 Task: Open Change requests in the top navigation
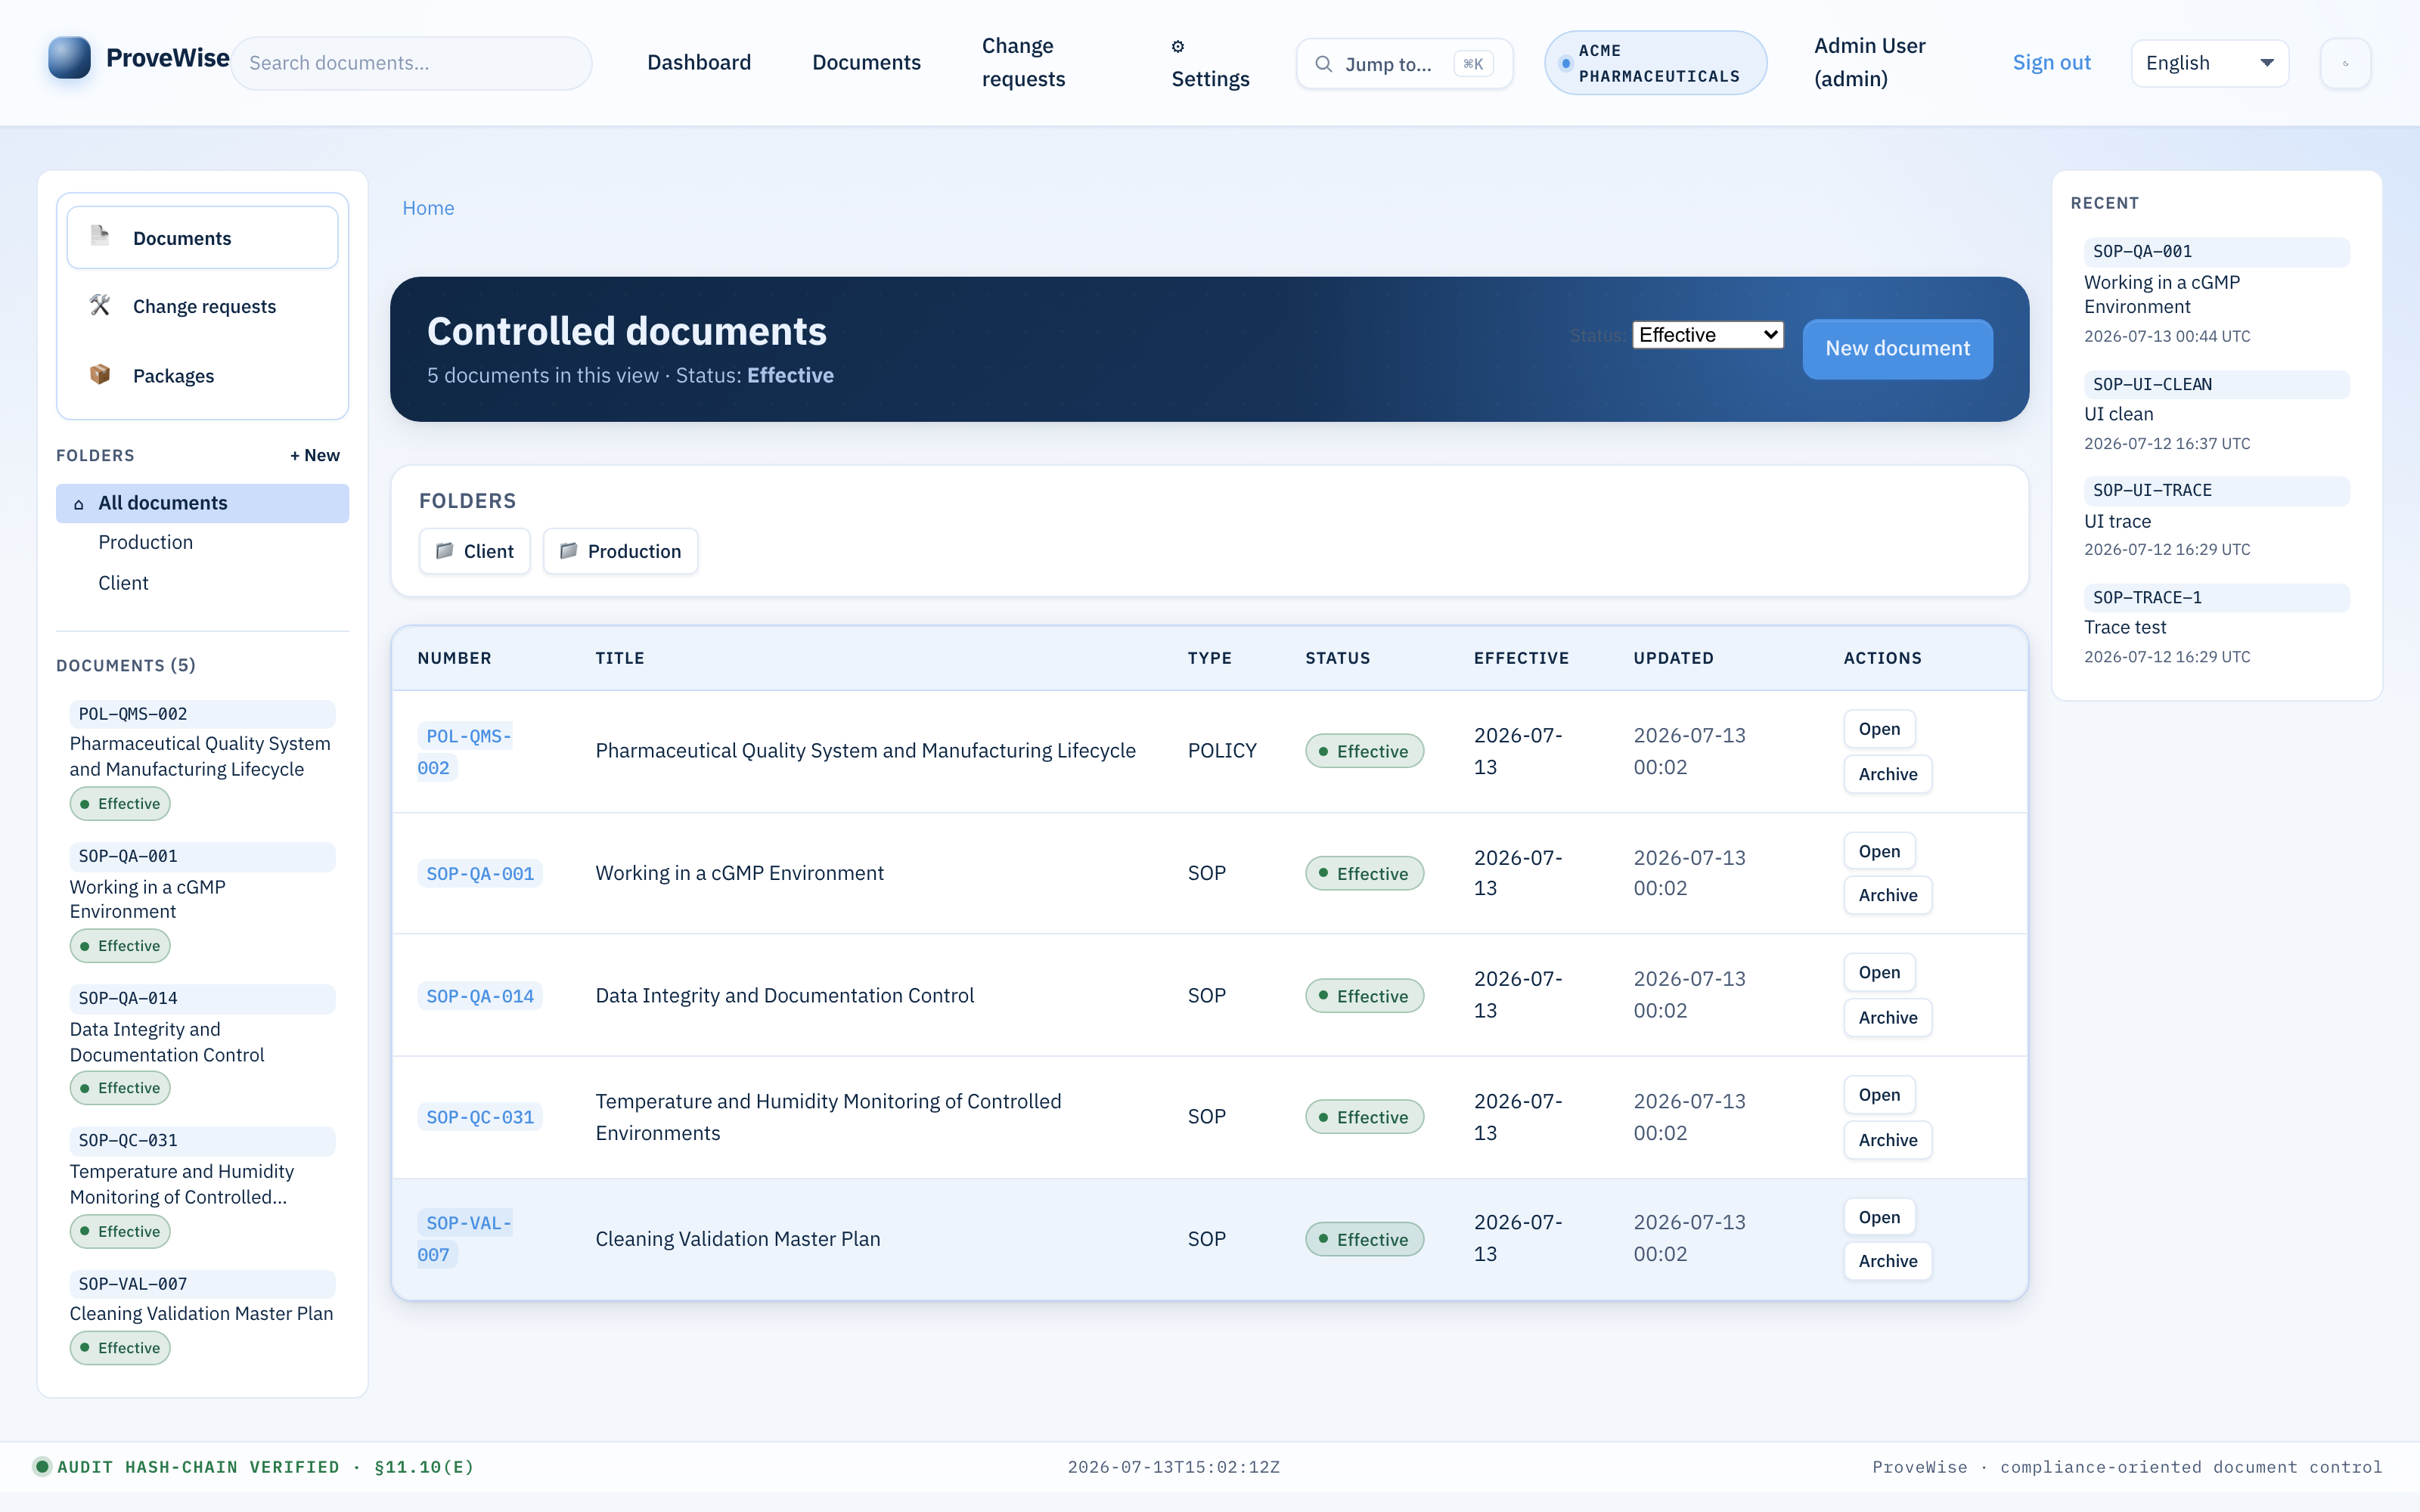(1024, 62)
